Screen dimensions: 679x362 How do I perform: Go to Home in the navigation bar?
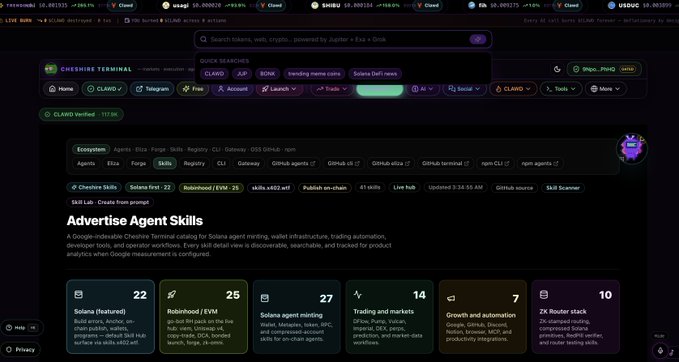61,89
